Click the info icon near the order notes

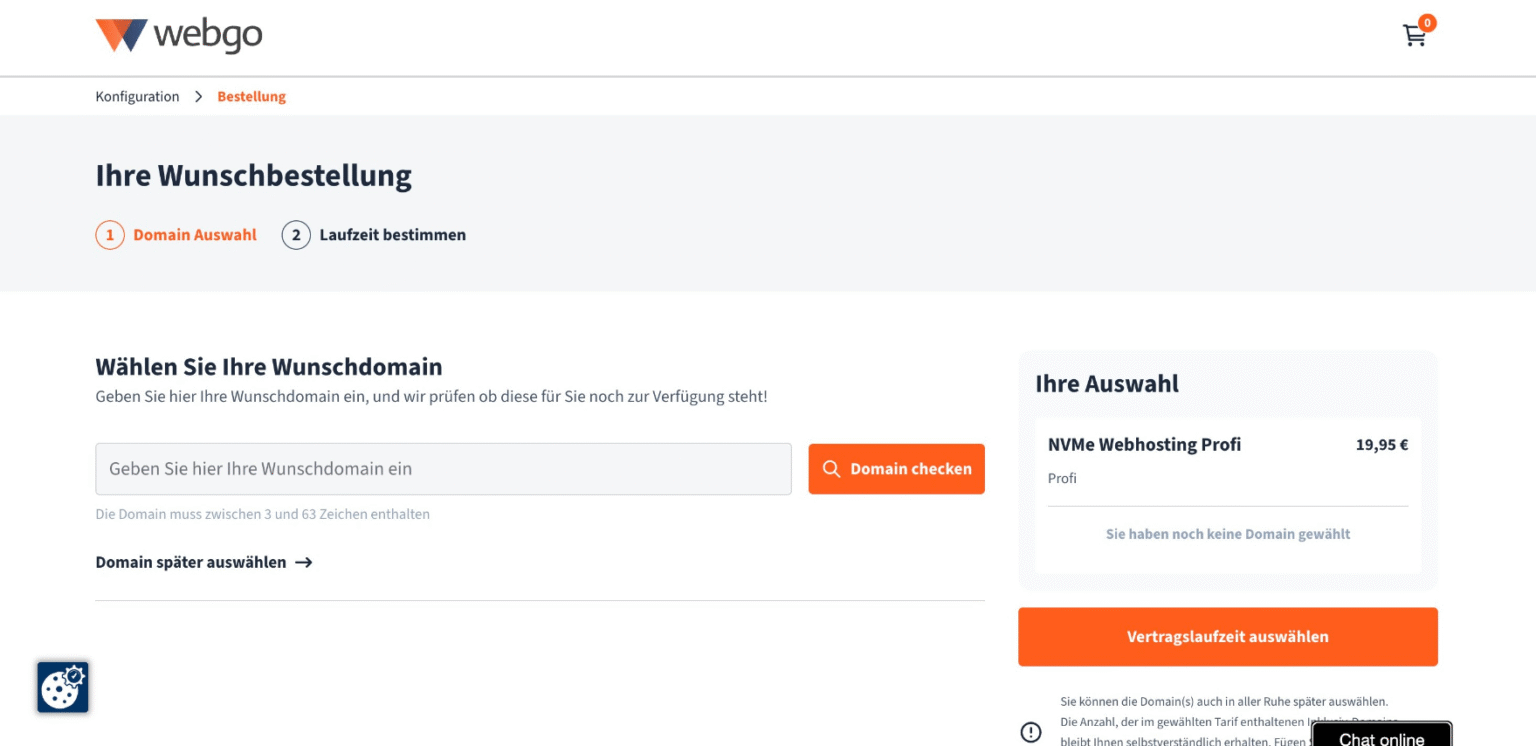pos(1031,732)
